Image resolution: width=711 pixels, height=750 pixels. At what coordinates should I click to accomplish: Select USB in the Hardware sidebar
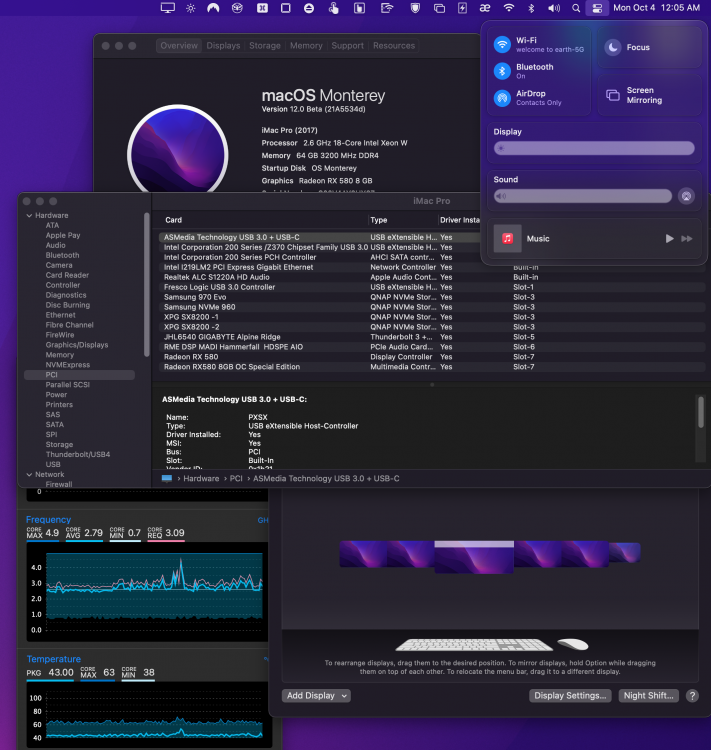(x=53, y=464)
